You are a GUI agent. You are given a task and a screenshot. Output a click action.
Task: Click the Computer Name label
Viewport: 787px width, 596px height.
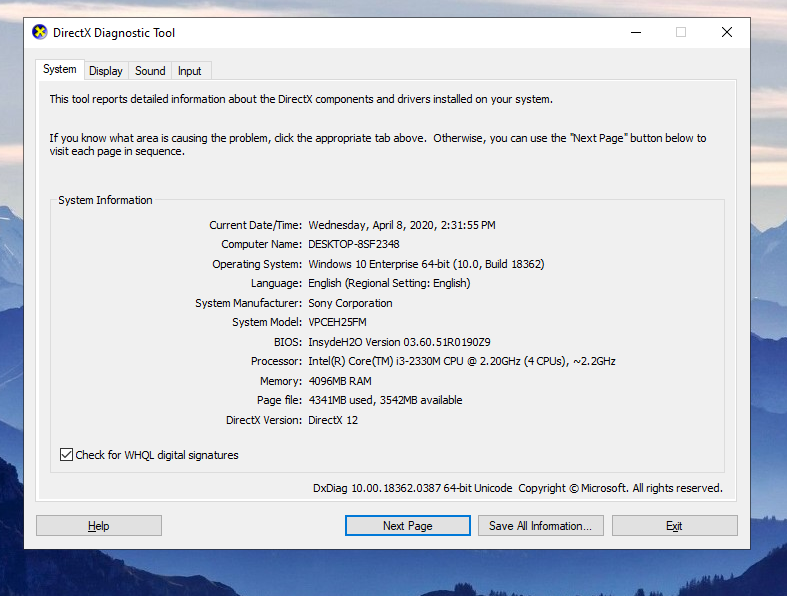point(261,244)
